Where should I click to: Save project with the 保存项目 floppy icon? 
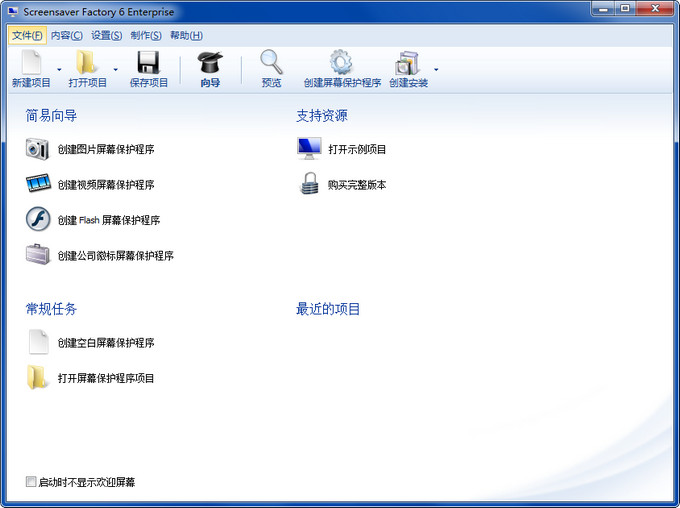(x=148, y=62)
